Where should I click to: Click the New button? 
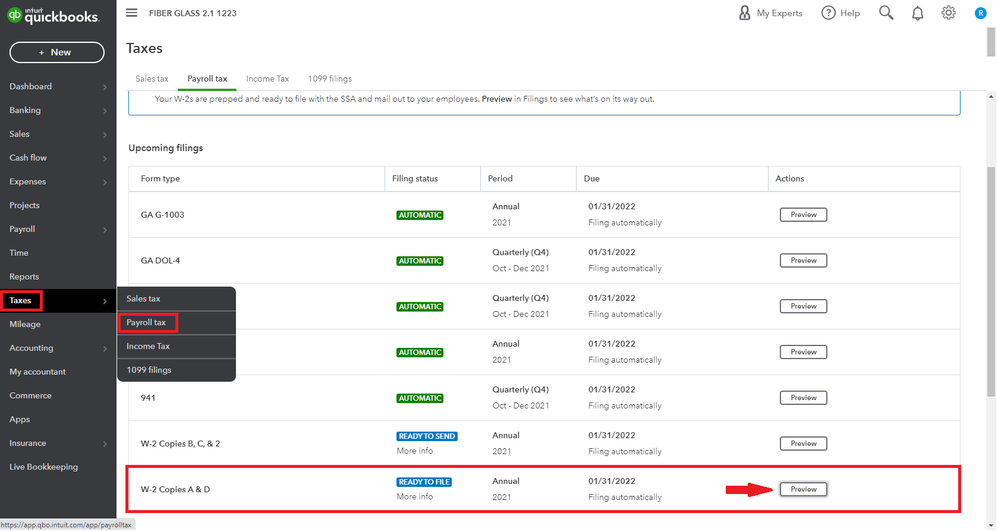[57, 52]
